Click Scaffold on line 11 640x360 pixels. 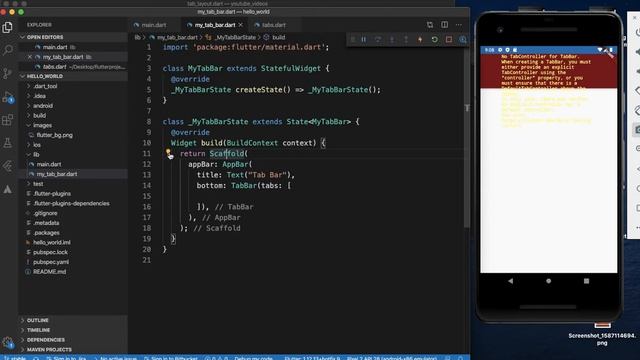click(x=227, y=153)
